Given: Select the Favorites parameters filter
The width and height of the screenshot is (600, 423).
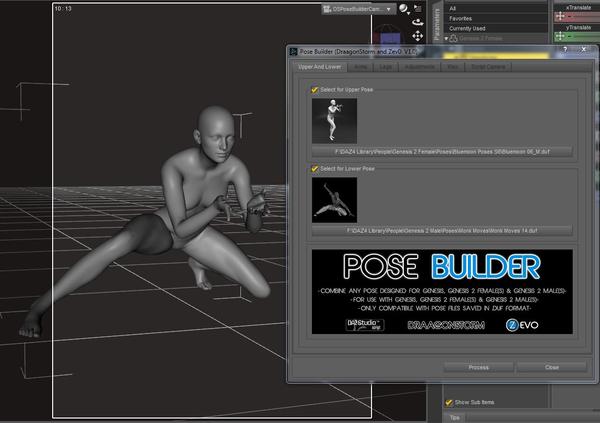Looking at the screenshot, I should [x=496, y=18].
